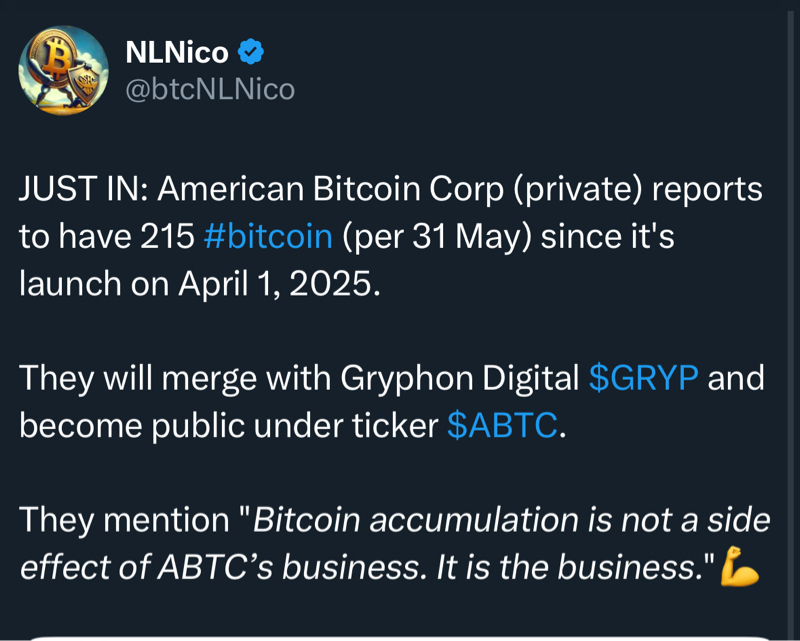This screenshot has width=800, height=641.
Task: Open the NLNico display name
Action: click(x=176, y=52)
